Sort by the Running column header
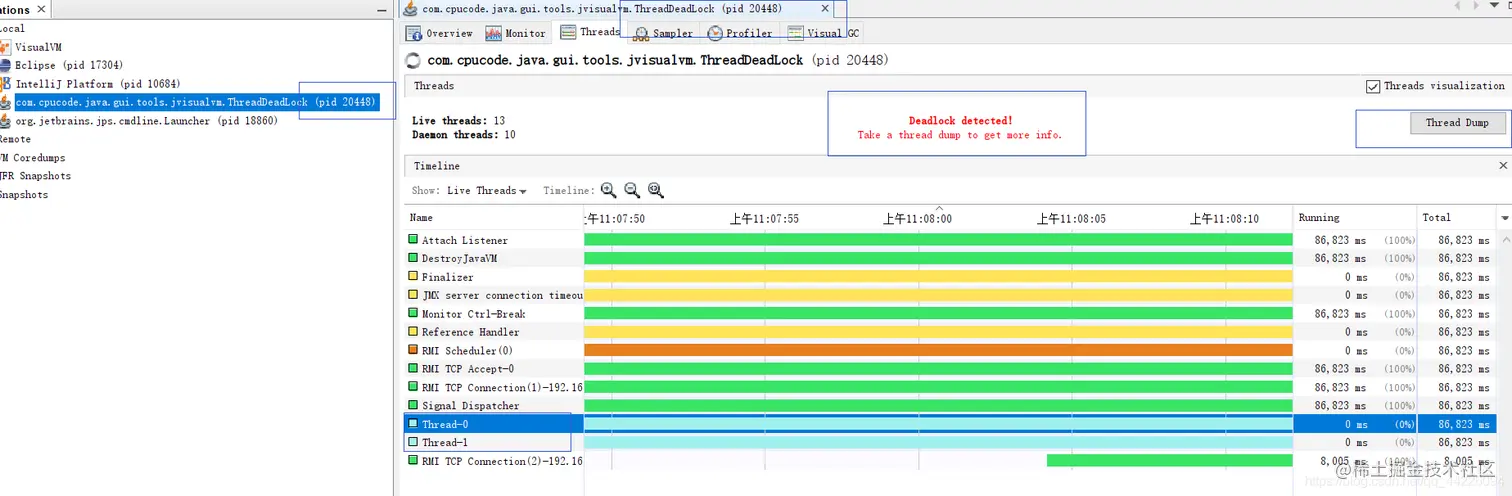Viewport: 1512px width, 496px height. tap(1354, 217)
